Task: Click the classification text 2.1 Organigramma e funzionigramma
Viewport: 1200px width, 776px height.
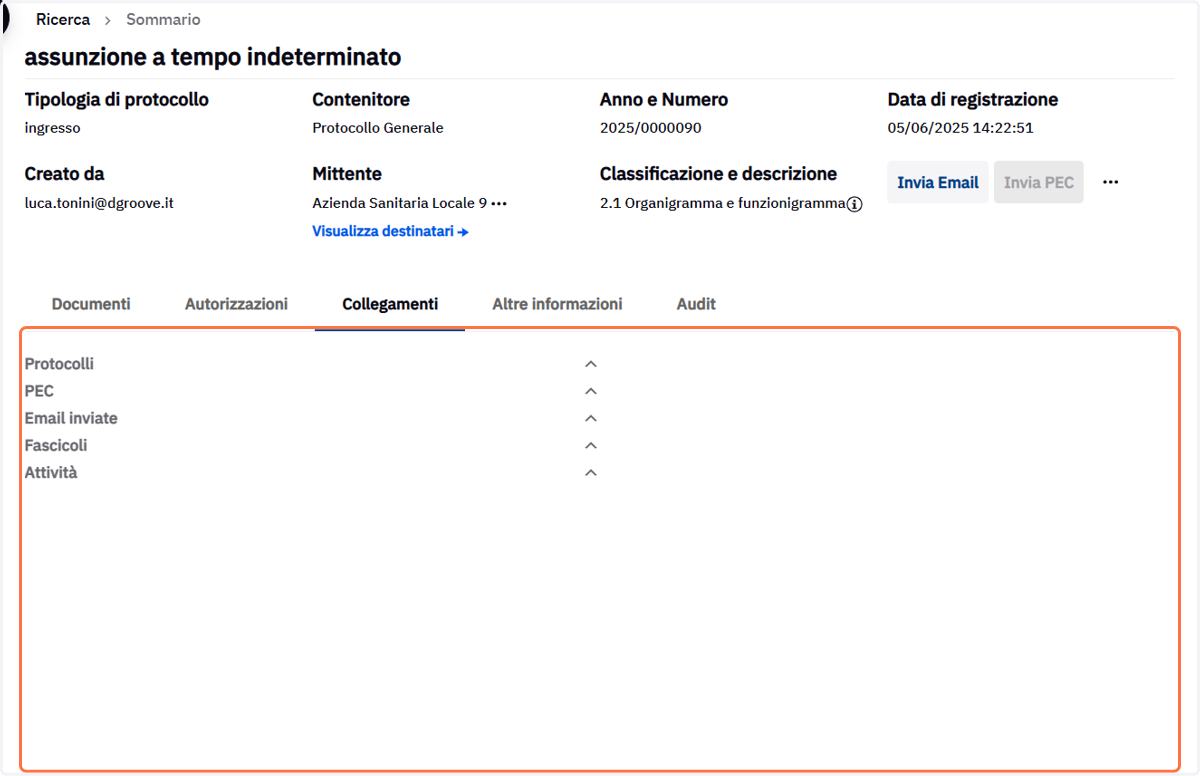Action: click(723, 204)
